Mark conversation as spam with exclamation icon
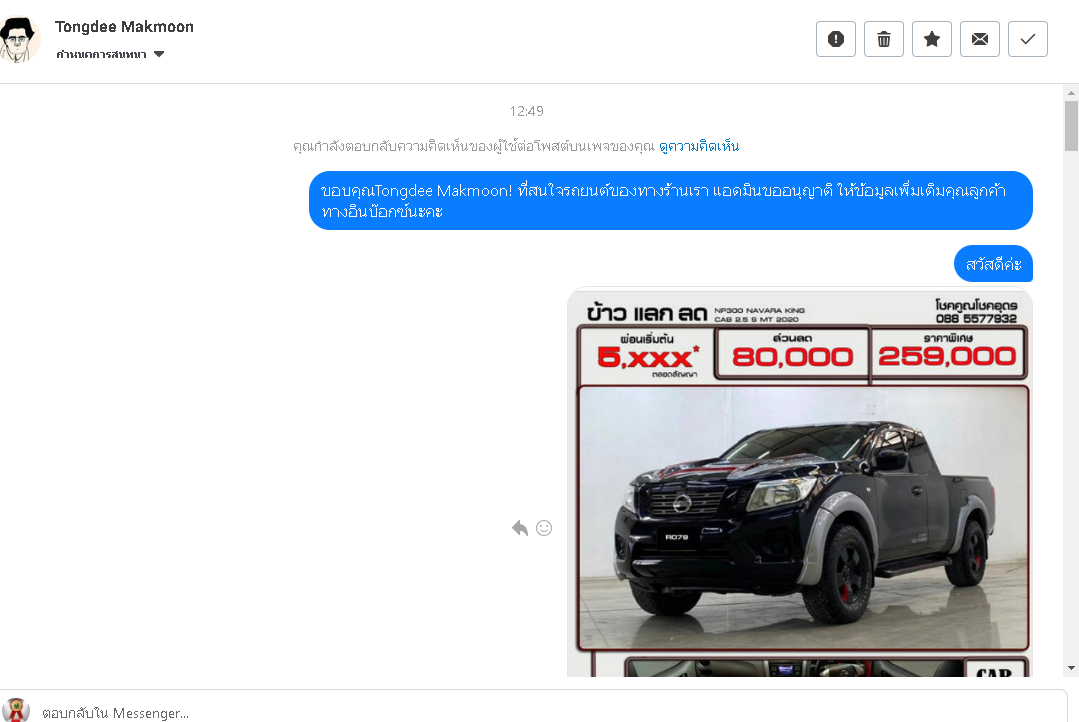The image size is (1079, 722). pyautogui.click(x=835, y=39)
